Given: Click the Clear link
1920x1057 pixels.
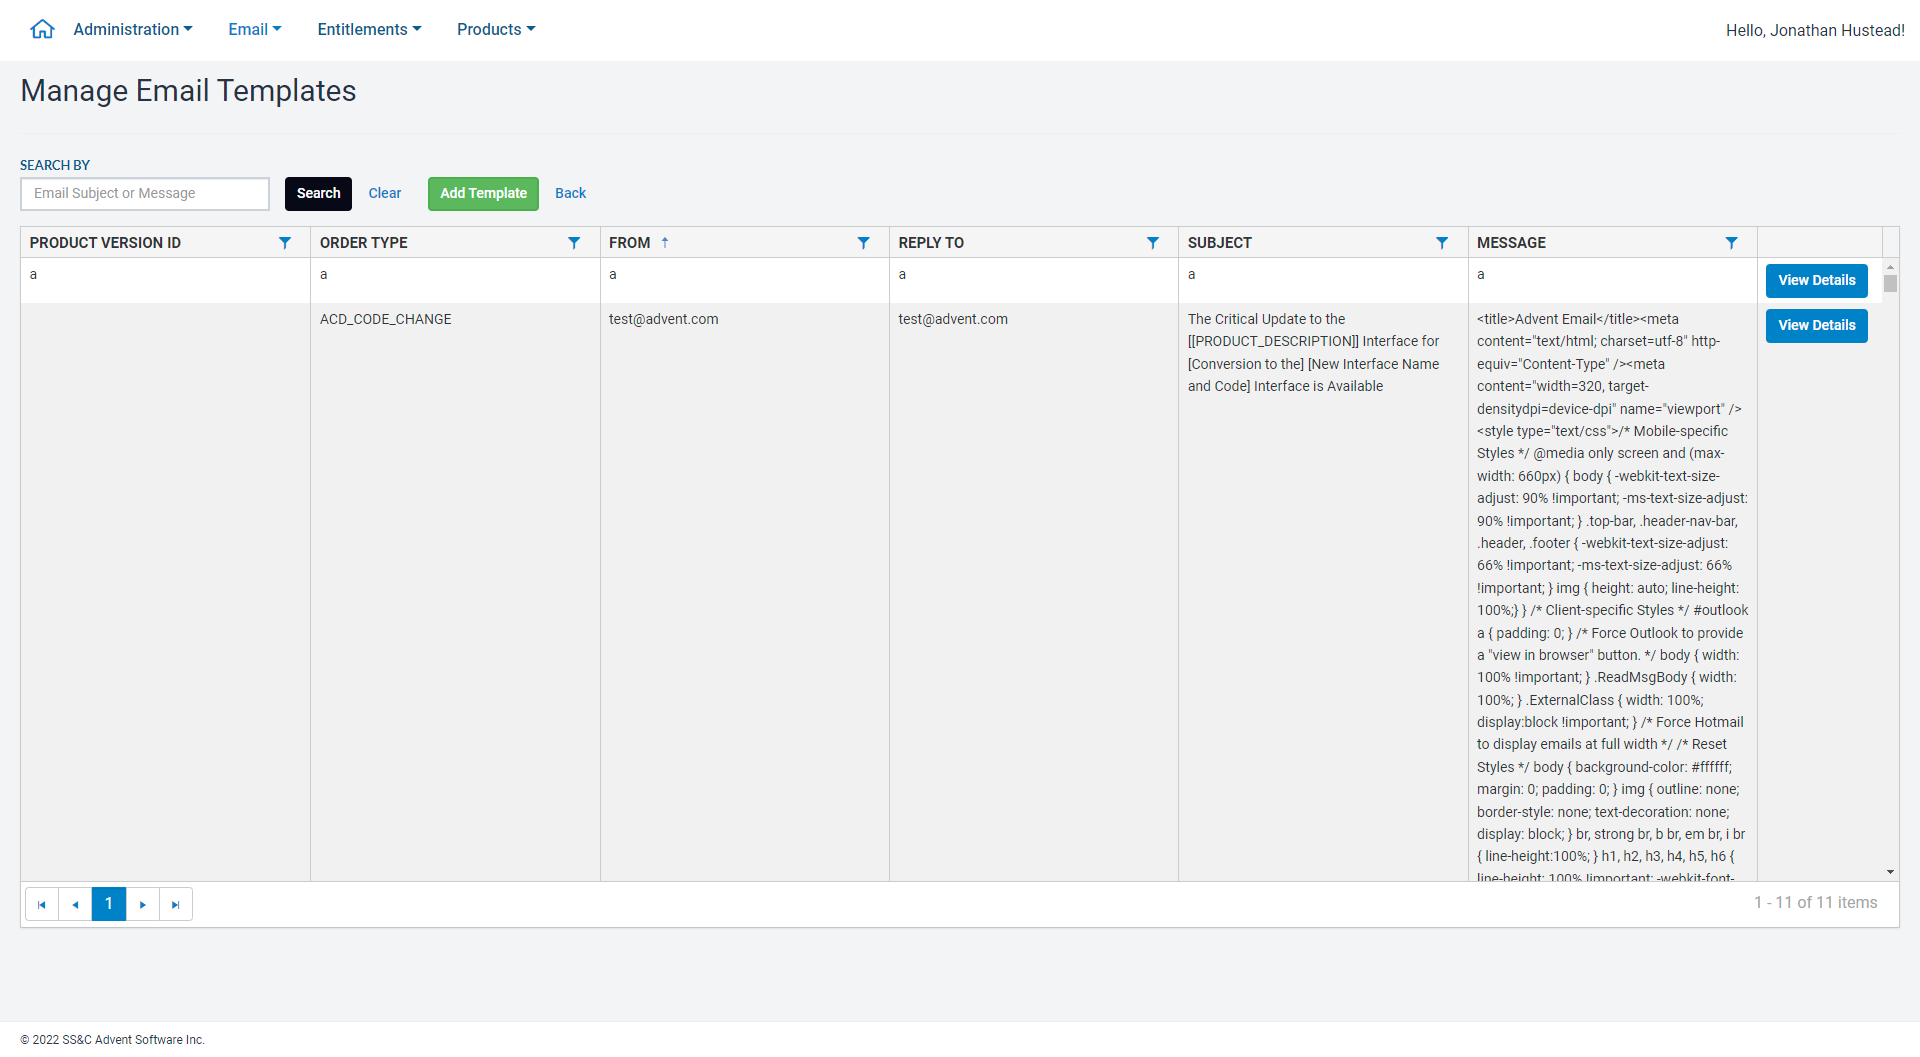Looking at the screenshot, I should coord(384,194).
